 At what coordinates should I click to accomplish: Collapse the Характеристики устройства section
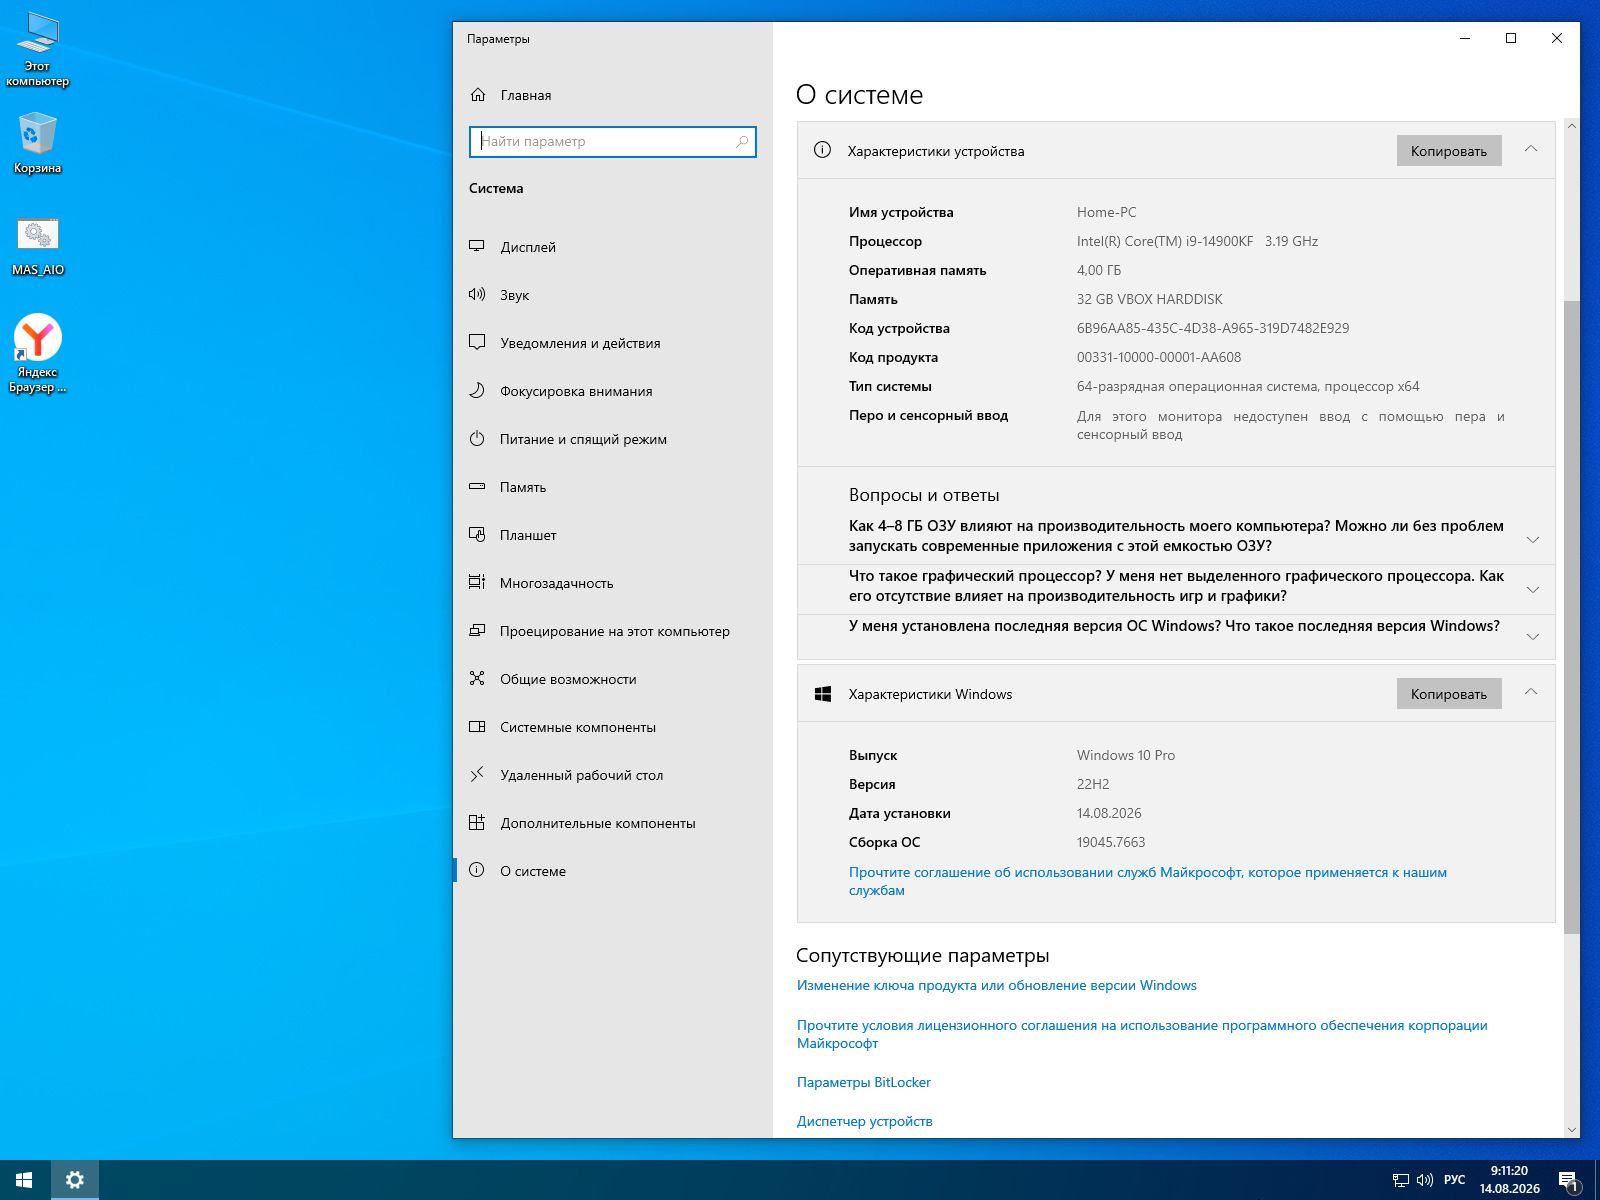pyautogui.click(x=1530, y=149)
